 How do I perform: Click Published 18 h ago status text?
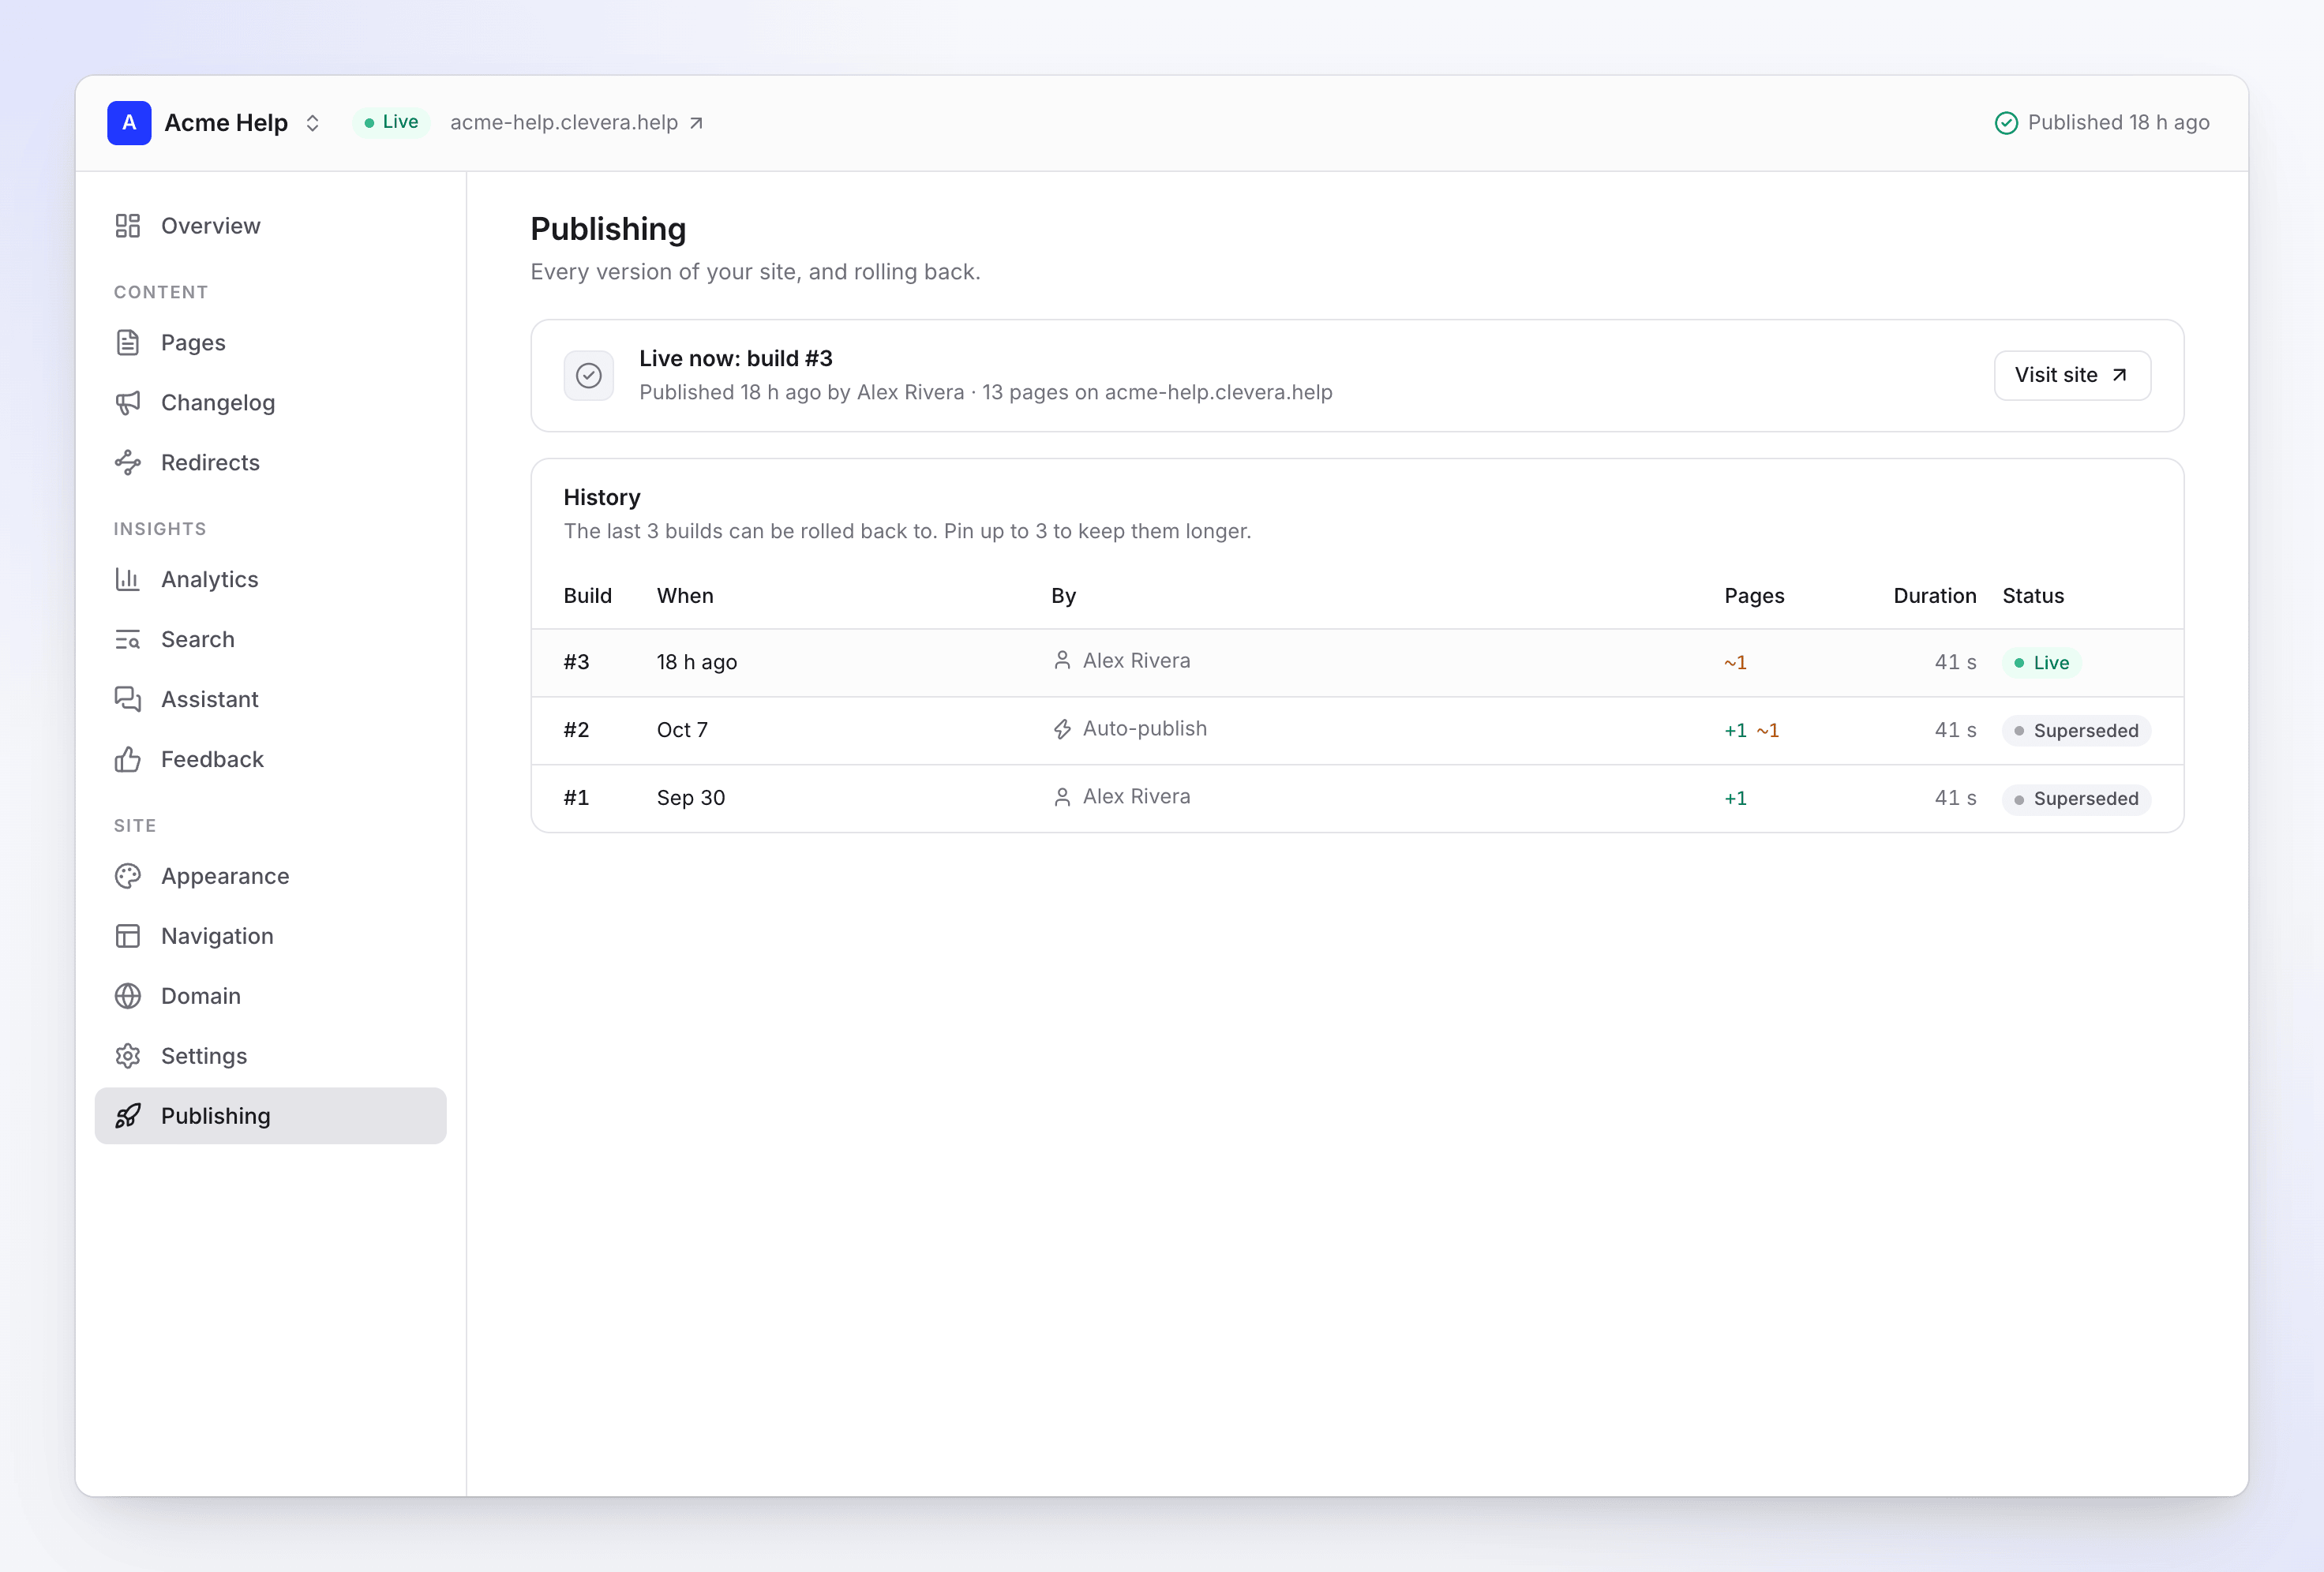tap(2118, 123)
